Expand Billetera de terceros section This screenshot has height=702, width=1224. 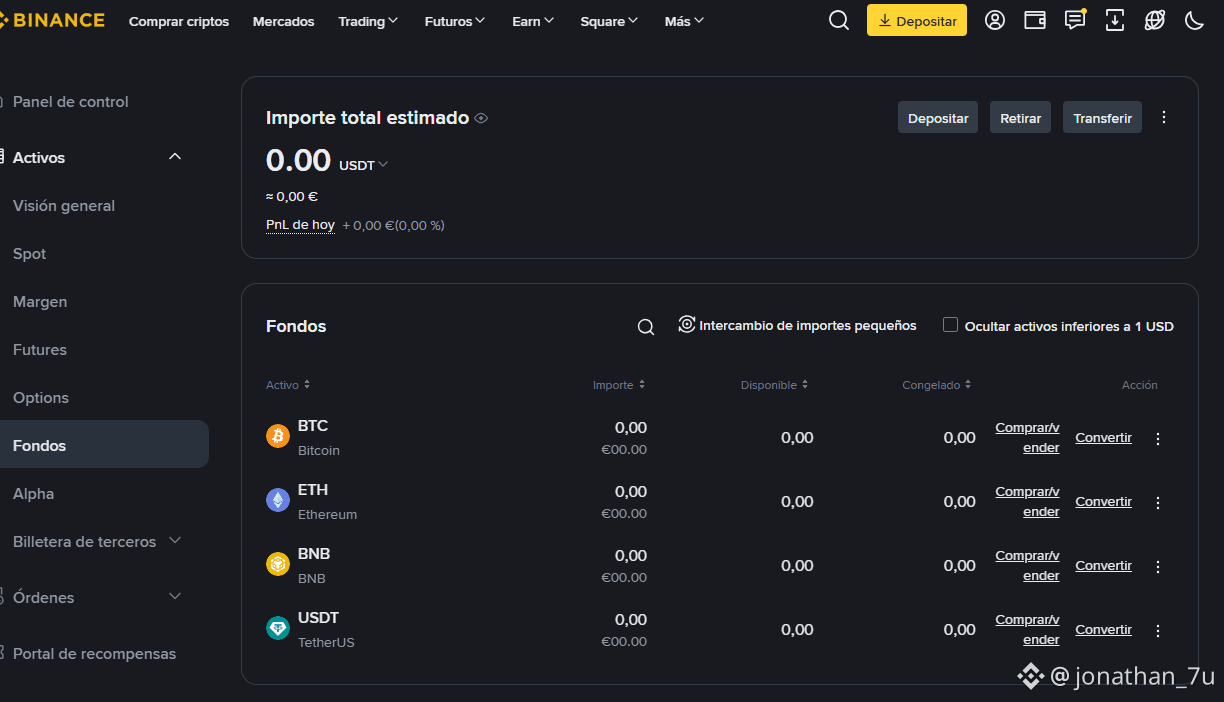point(175,541)
